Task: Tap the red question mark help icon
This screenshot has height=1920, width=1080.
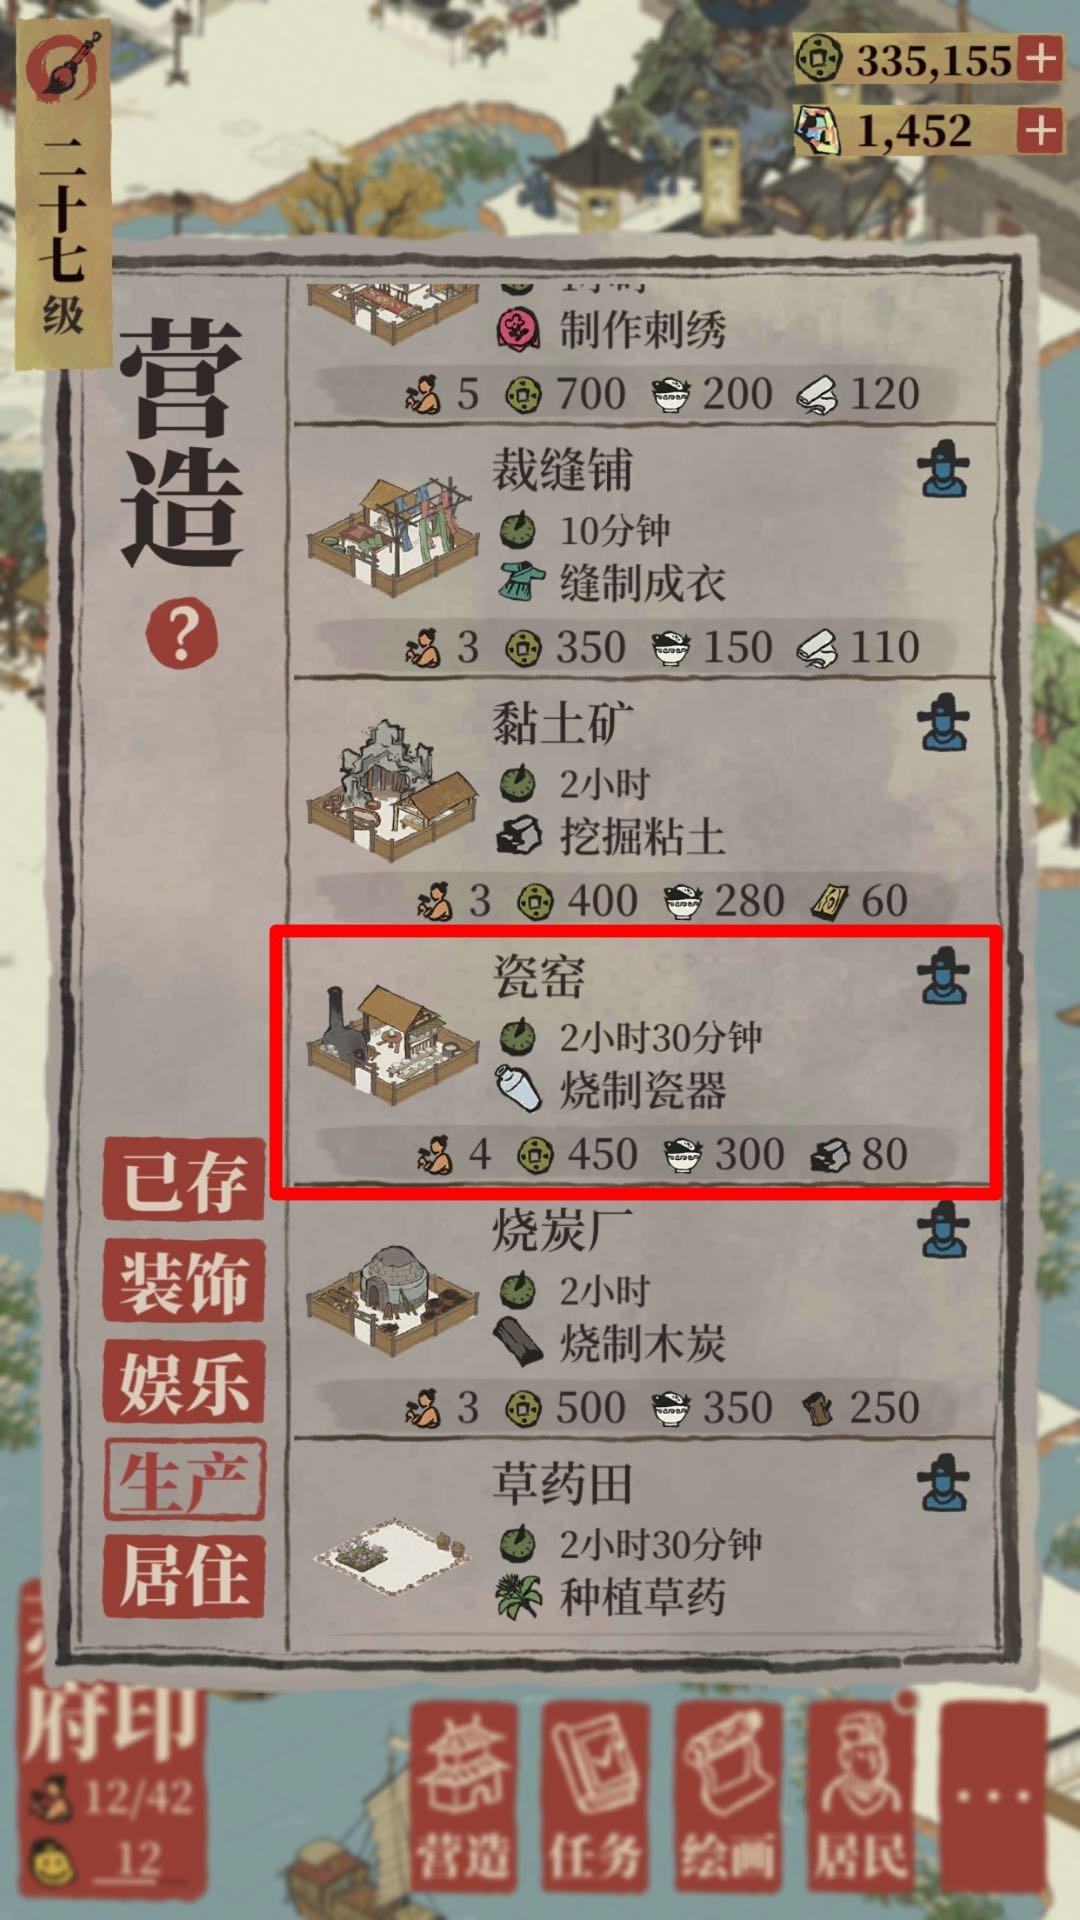Action: pos(181,634)
